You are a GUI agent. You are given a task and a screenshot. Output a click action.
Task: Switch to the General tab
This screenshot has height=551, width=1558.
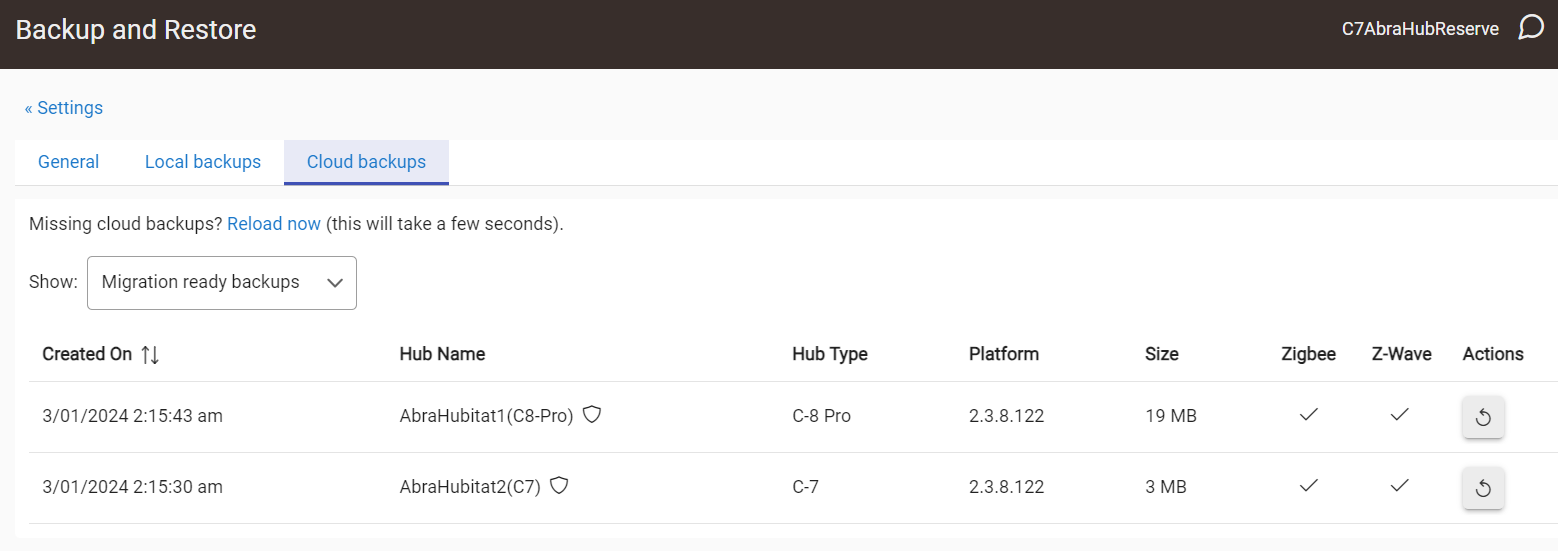click(68, 162)
